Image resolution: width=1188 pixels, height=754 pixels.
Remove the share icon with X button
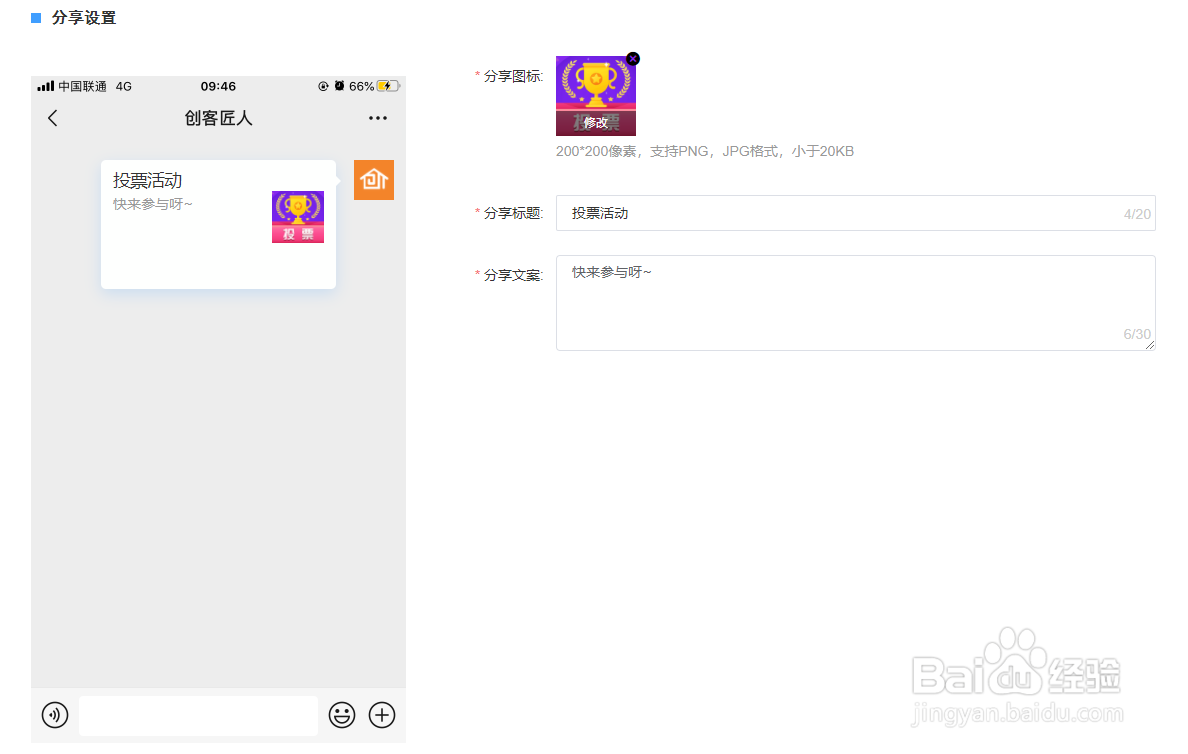click(633, 58)
